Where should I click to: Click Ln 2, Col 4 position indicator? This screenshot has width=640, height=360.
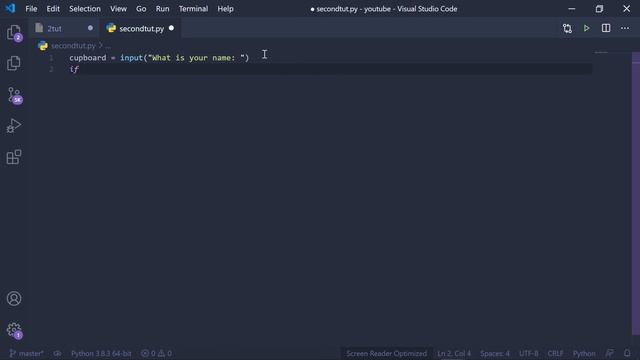(x=454, y=353)
